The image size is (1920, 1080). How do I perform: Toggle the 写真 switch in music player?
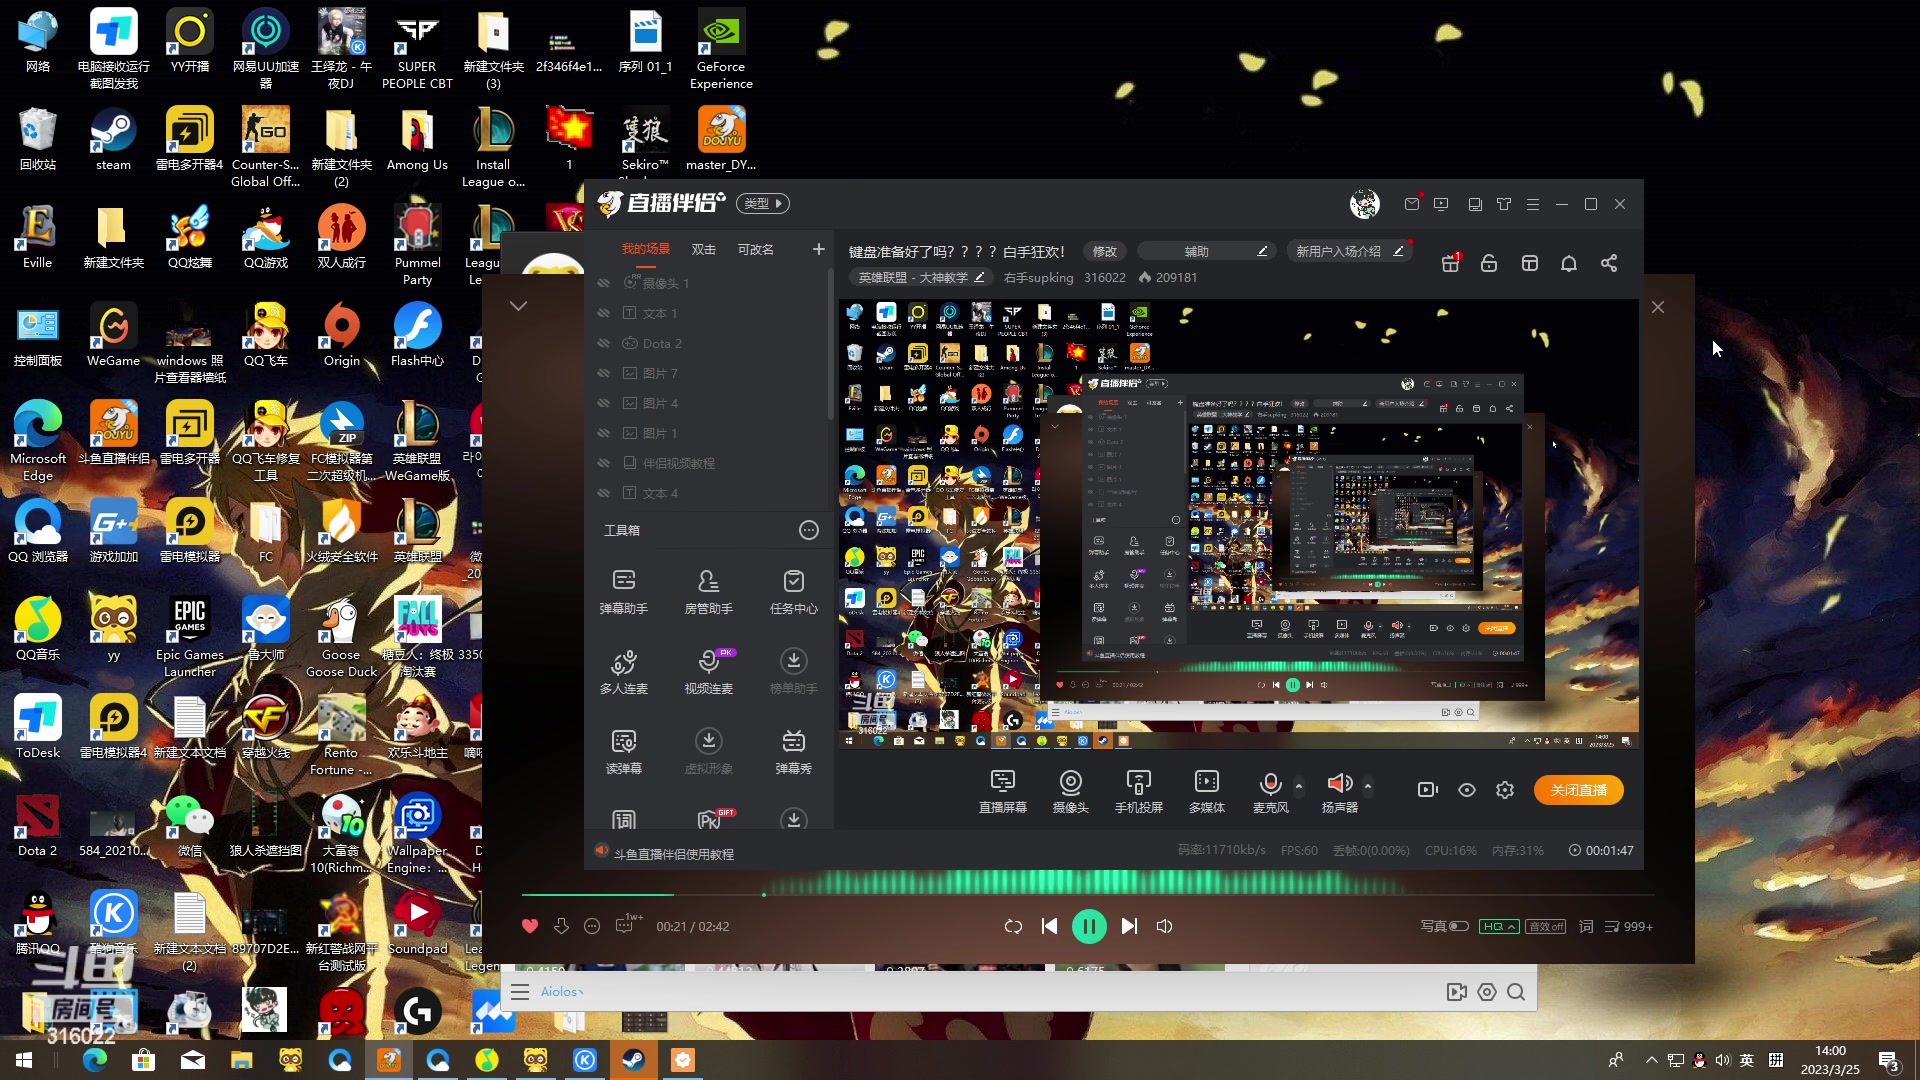(1459, 926)
